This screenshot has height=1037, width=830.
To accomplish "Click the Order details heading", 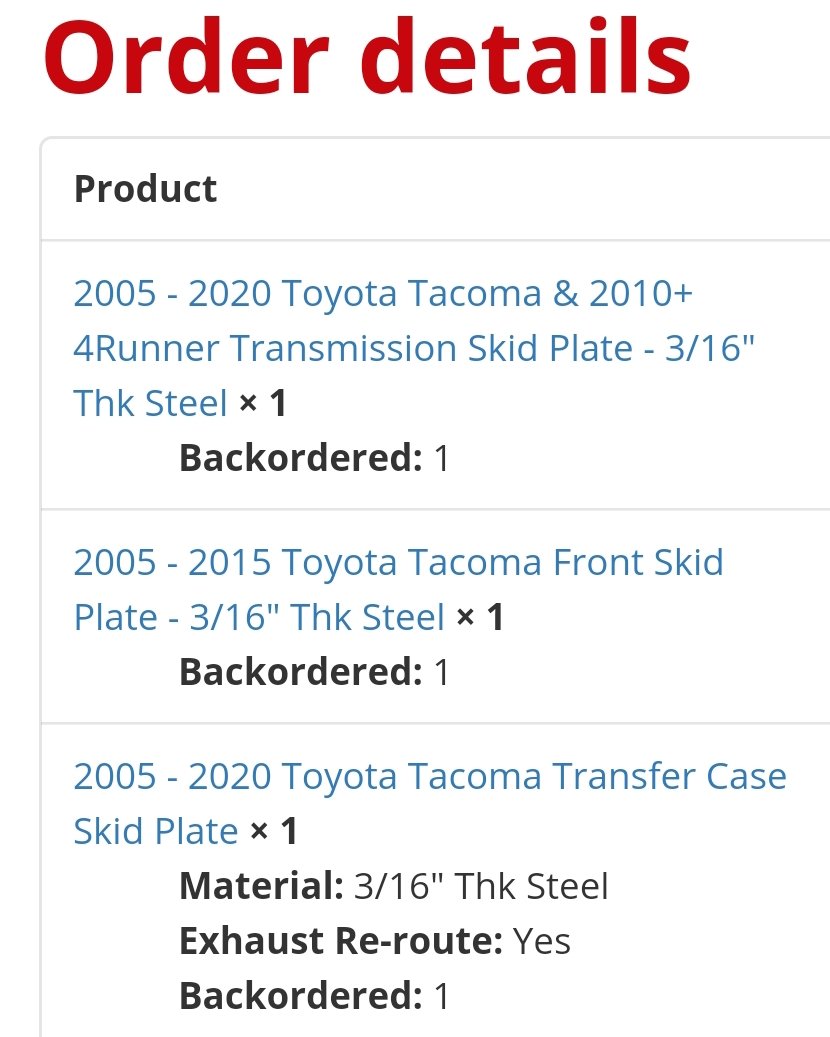I will click(368, 58).
